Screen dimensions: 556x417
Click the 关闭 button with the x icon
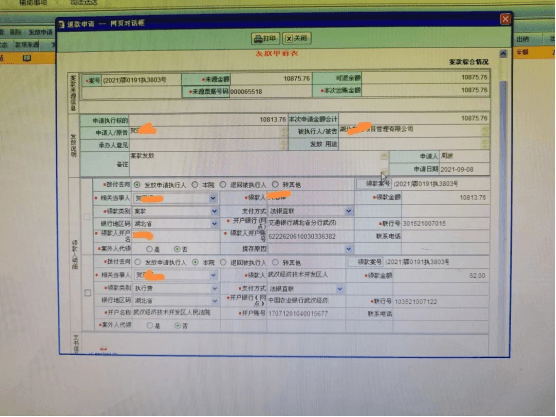297,38
